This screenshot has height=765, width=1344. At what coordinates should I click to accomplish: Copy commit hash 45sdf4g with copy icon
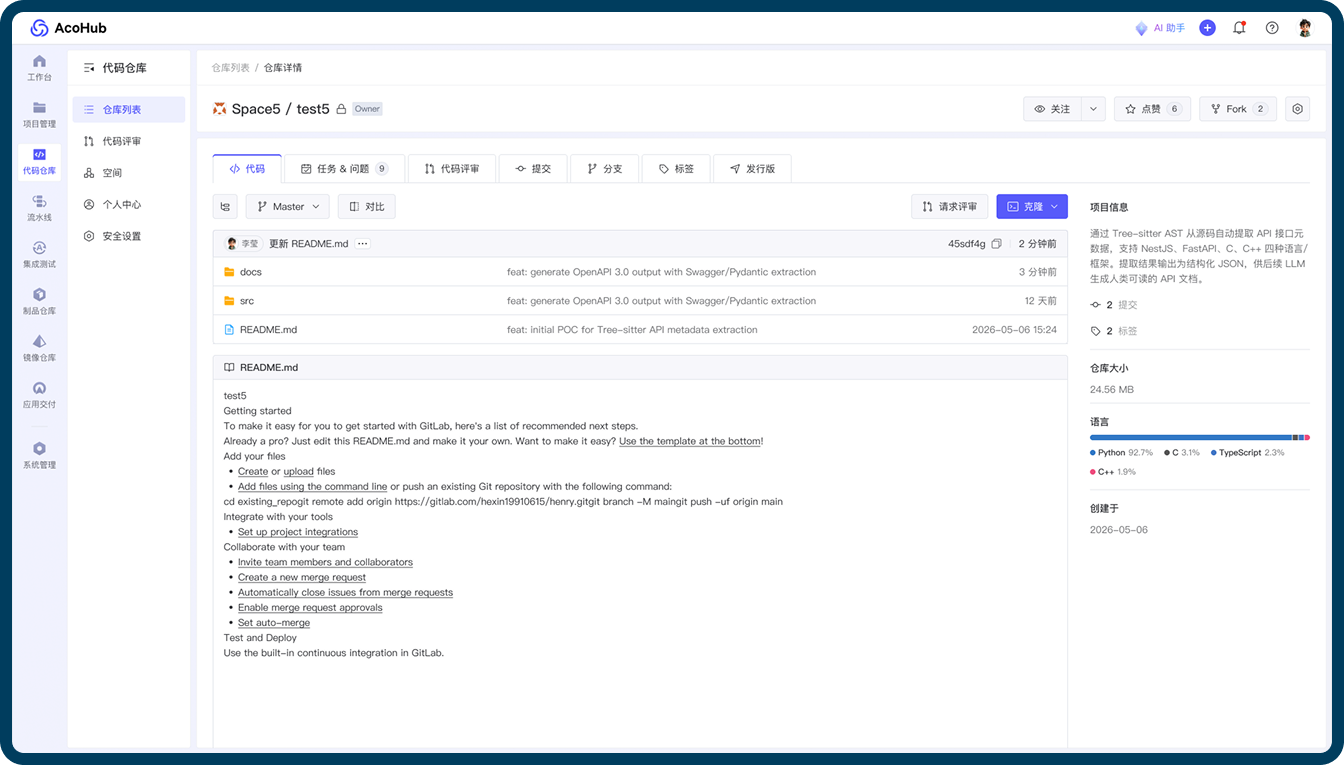[x=996, y=244]
